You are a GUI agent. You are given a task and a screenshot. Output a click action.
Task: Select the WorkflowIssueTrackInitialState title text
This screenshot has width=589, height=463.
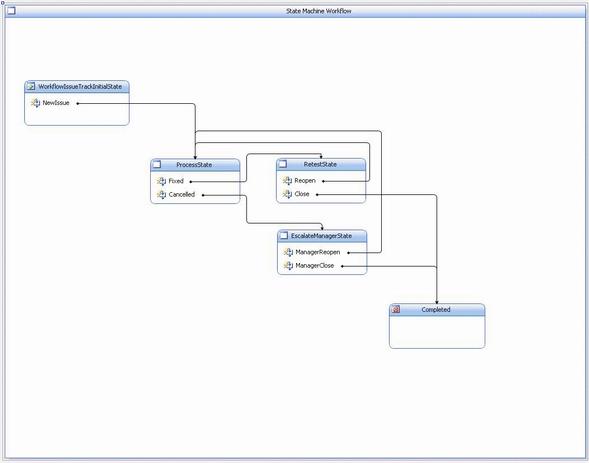(80, 86)
